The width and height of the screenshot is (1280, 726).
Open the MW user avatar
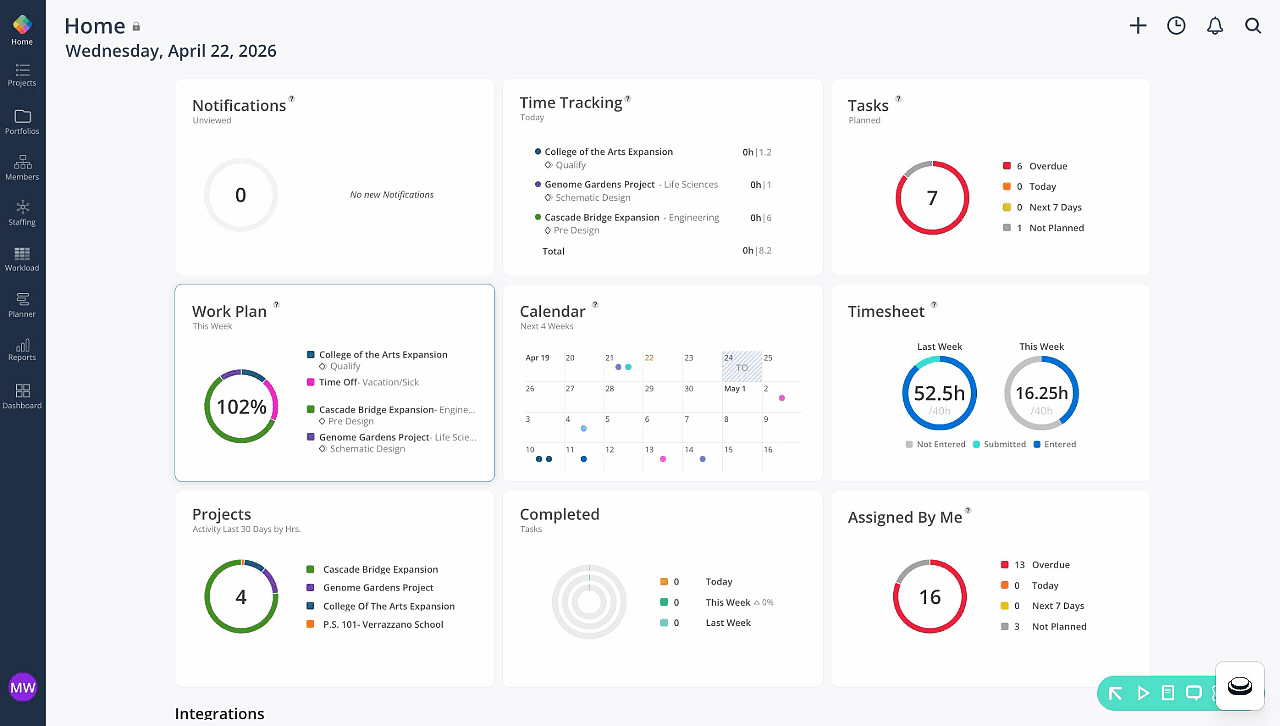(22, 687)
